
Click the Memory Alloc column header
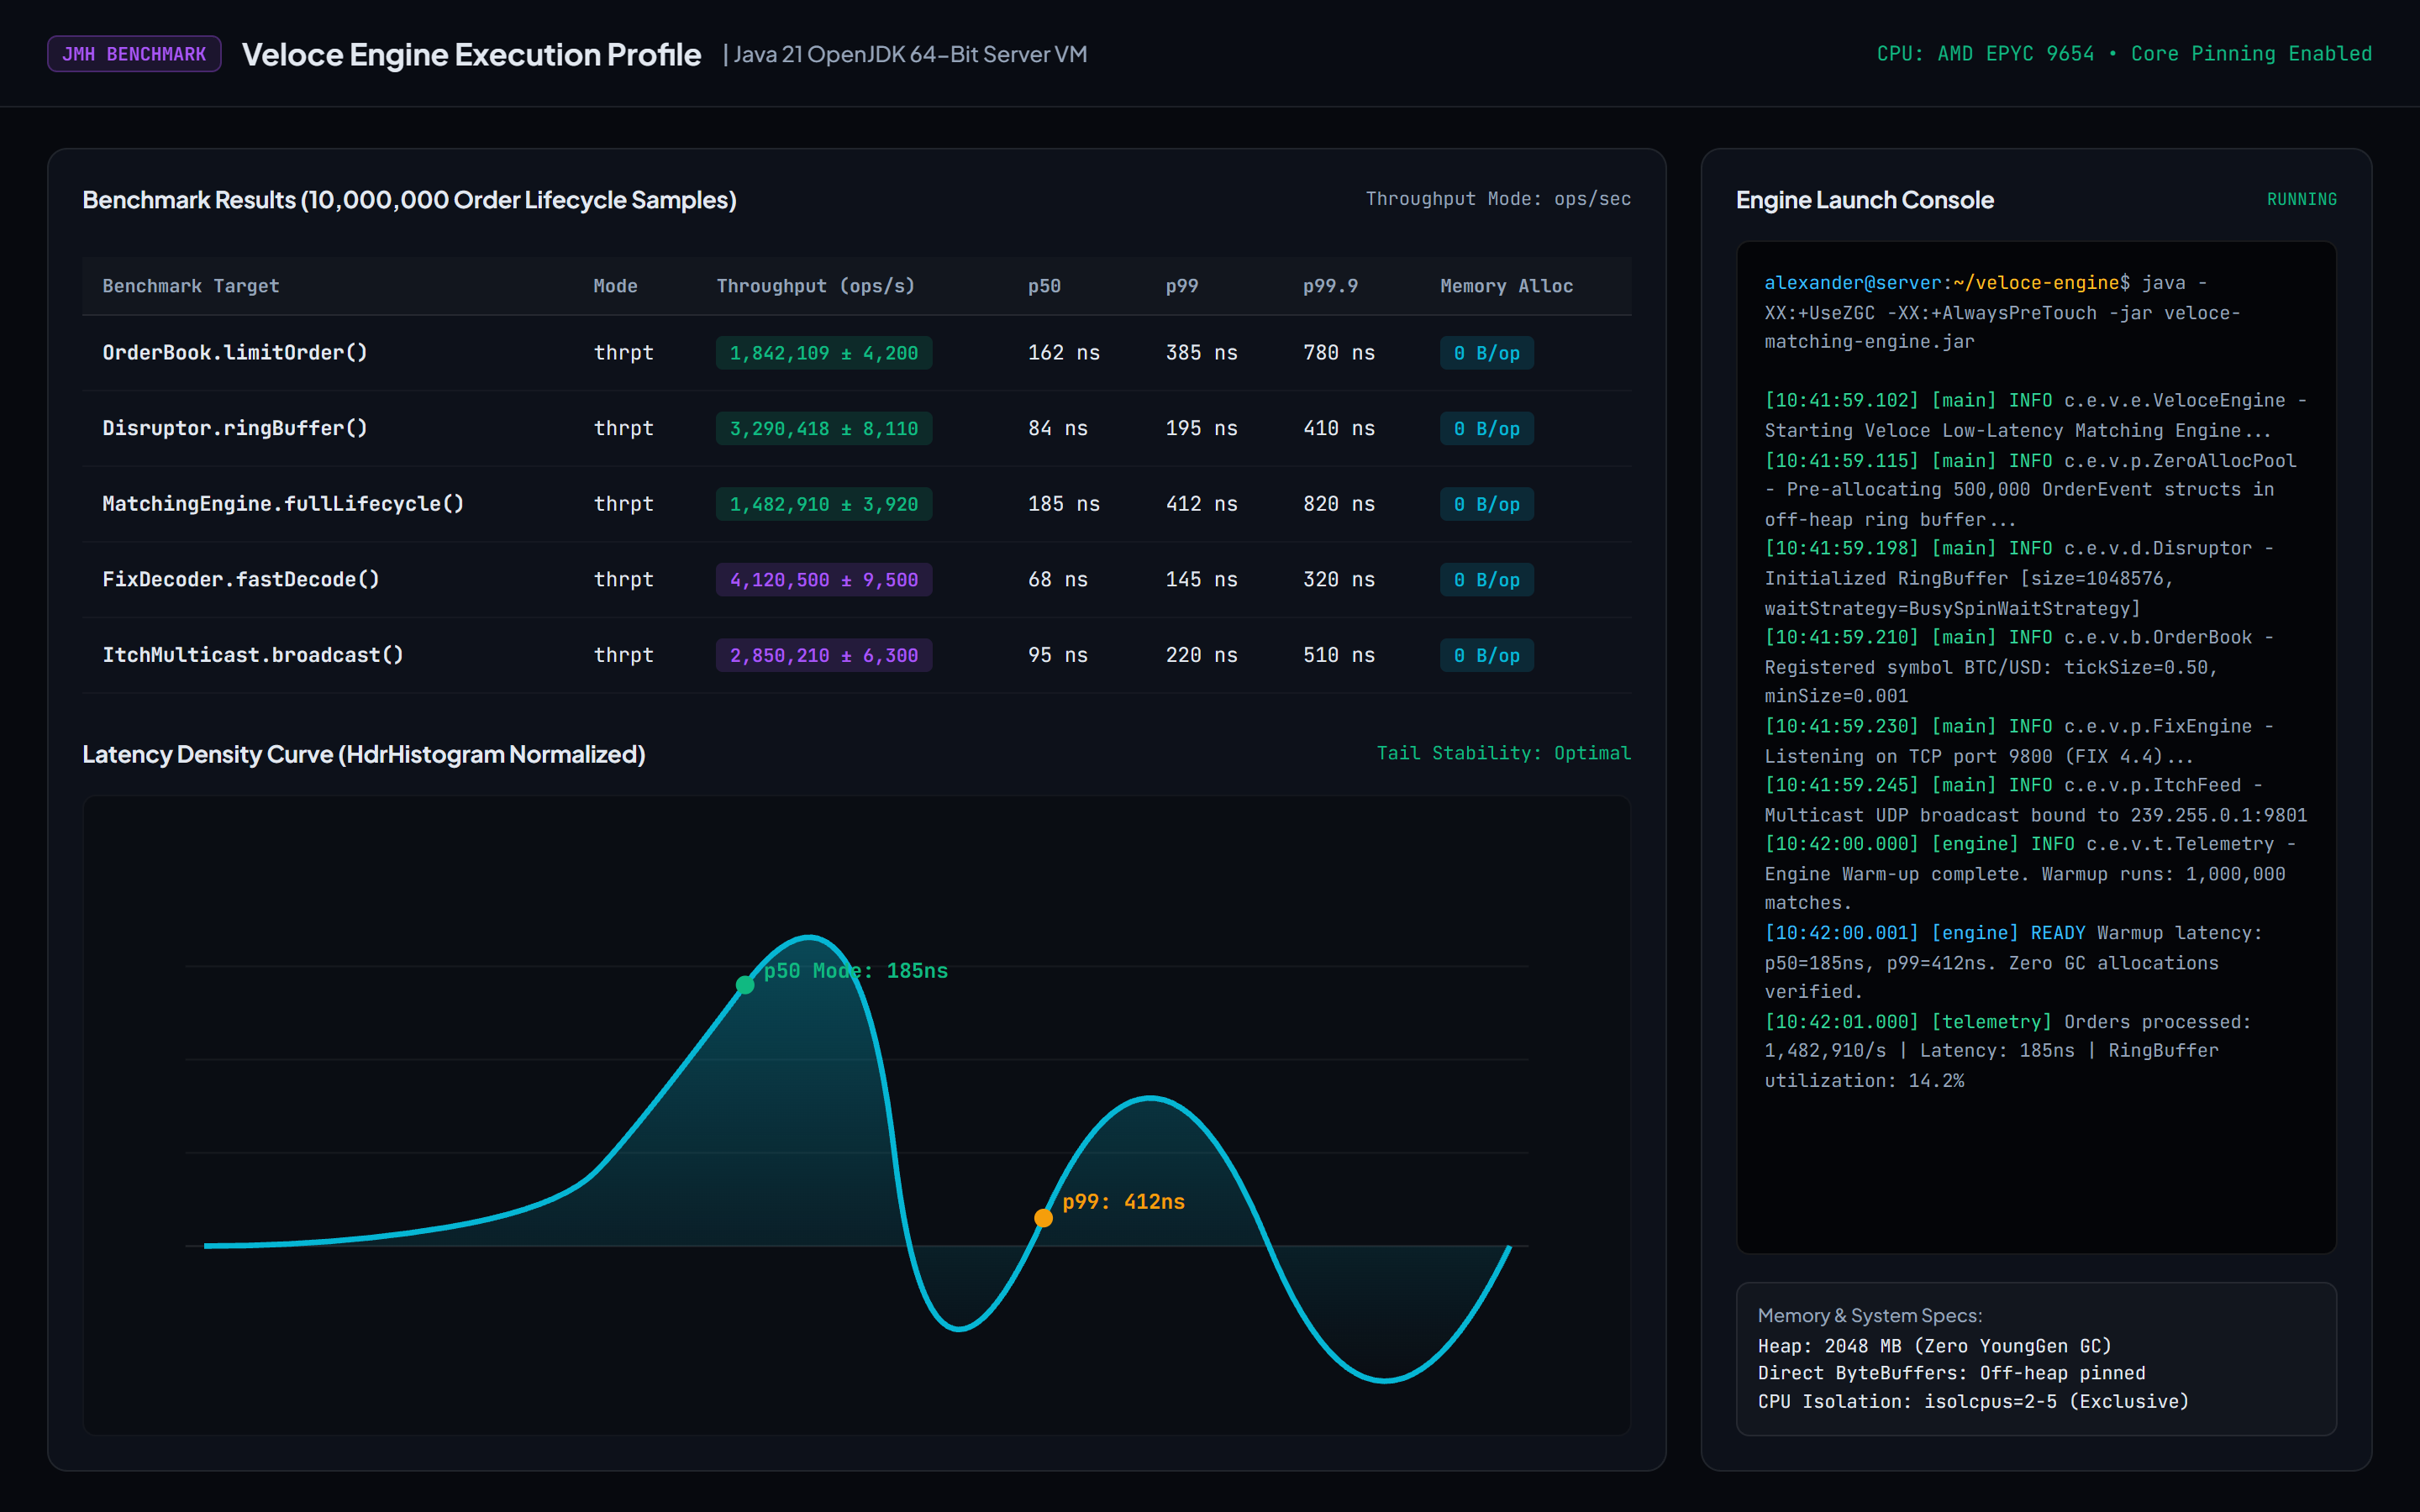pos(1506,286)
